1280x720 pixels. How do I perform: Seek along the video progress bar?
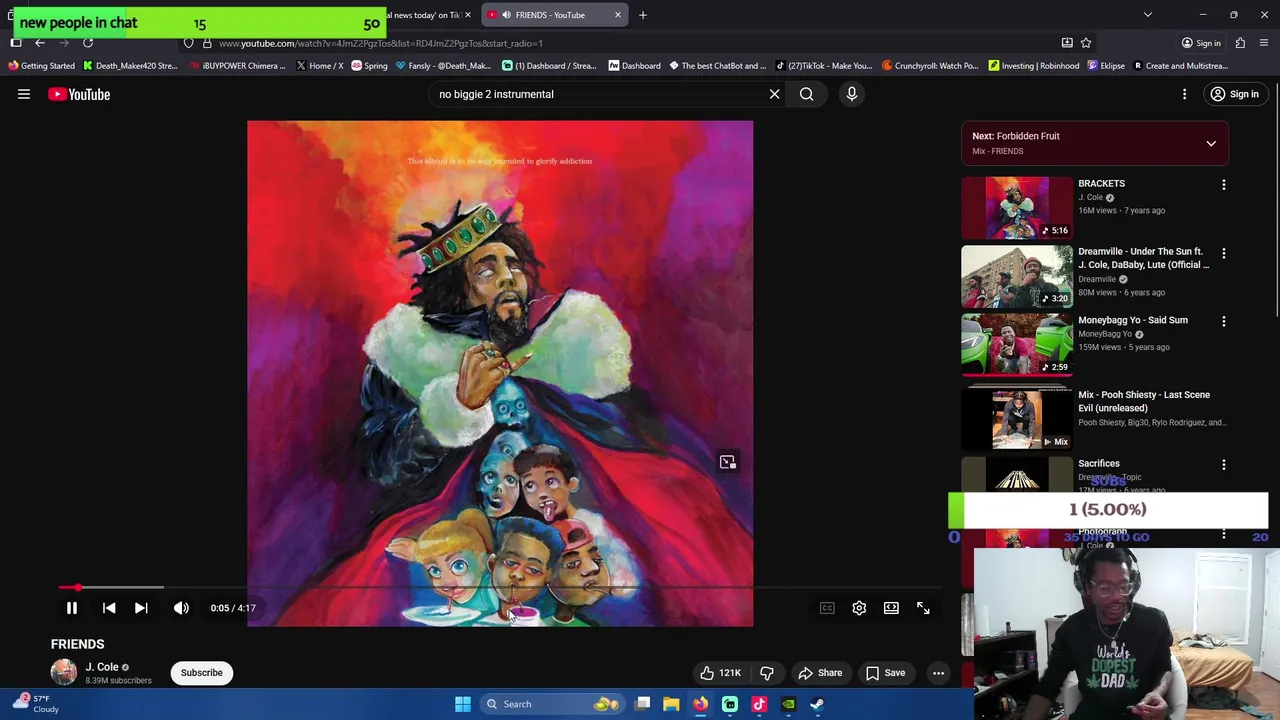point(500,588)
